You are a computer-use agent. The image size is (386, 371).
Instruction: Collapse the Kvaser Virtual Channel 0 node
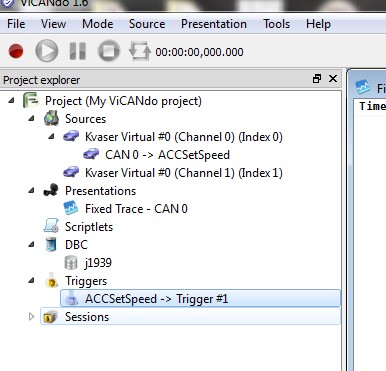[51, 136]
